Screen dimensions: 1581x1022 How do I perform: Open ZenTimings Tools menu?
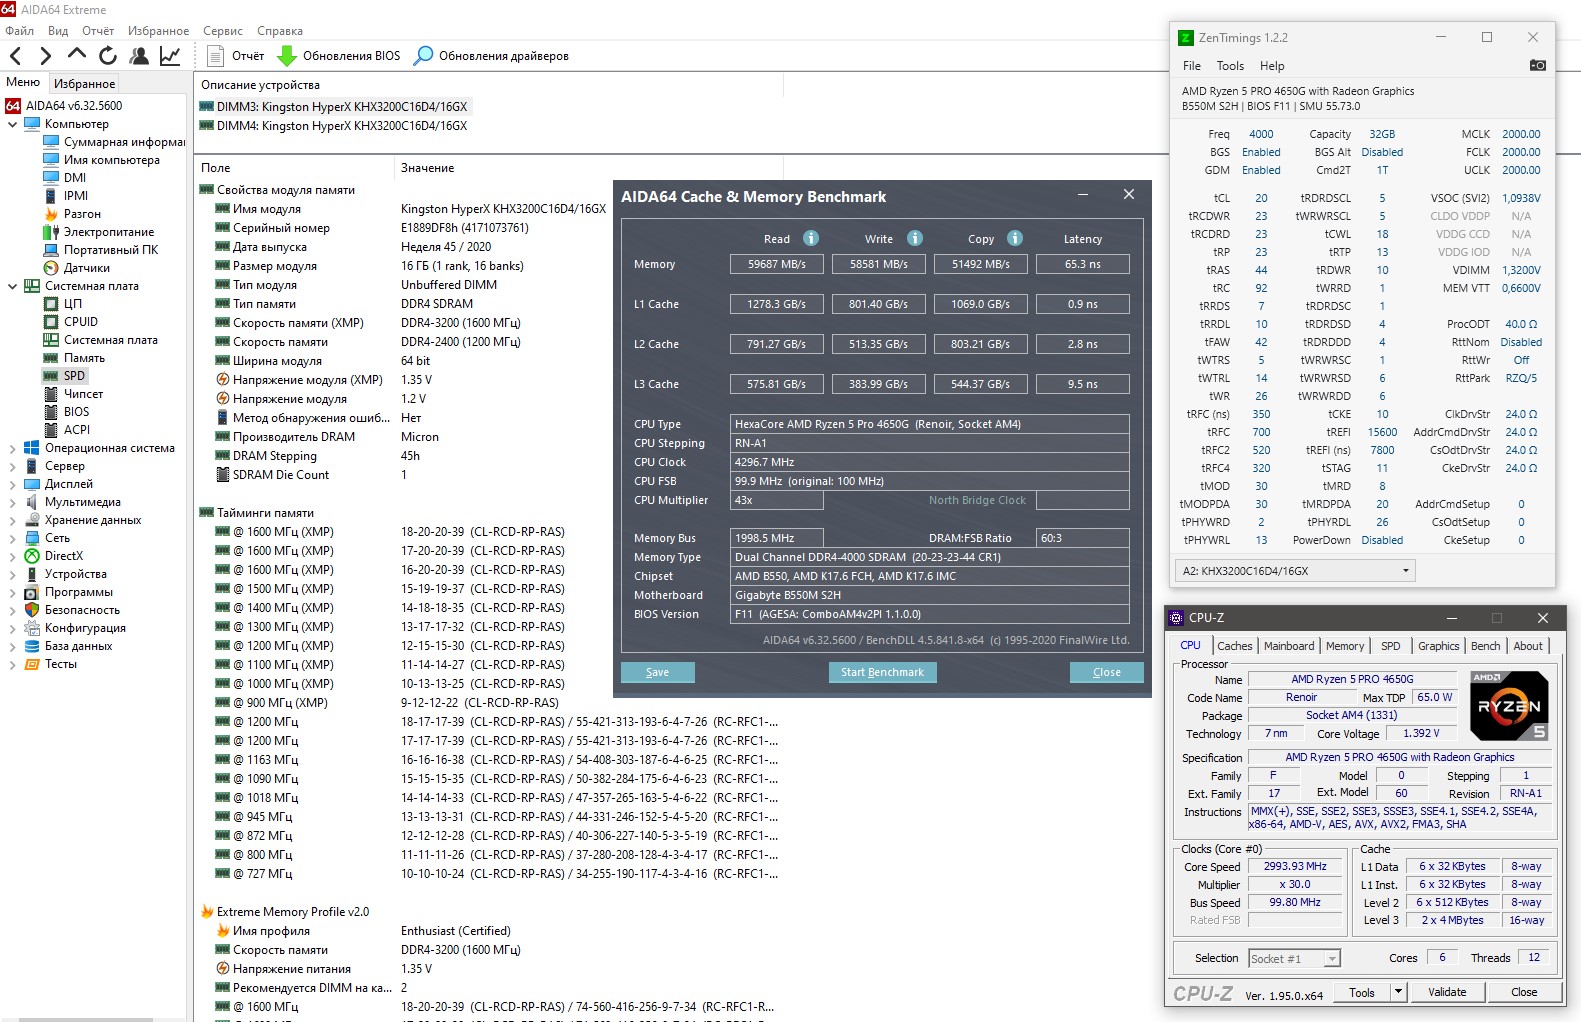(x=1230, y=66)
